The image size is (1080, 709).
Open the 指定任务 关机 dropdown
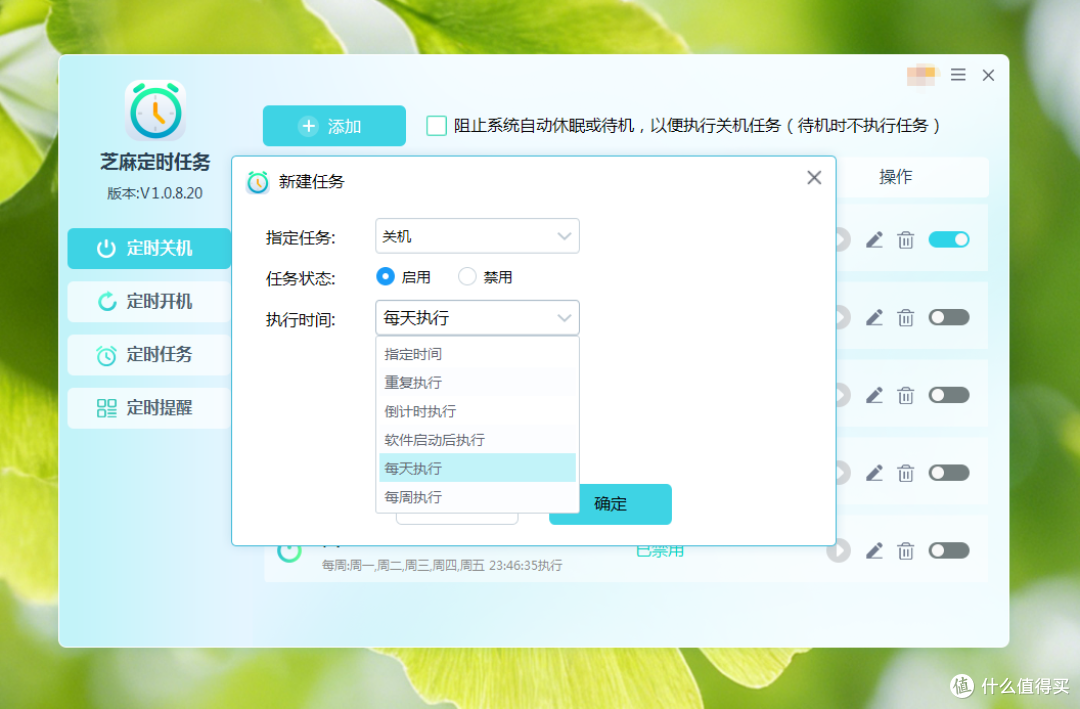coord(477,236)
